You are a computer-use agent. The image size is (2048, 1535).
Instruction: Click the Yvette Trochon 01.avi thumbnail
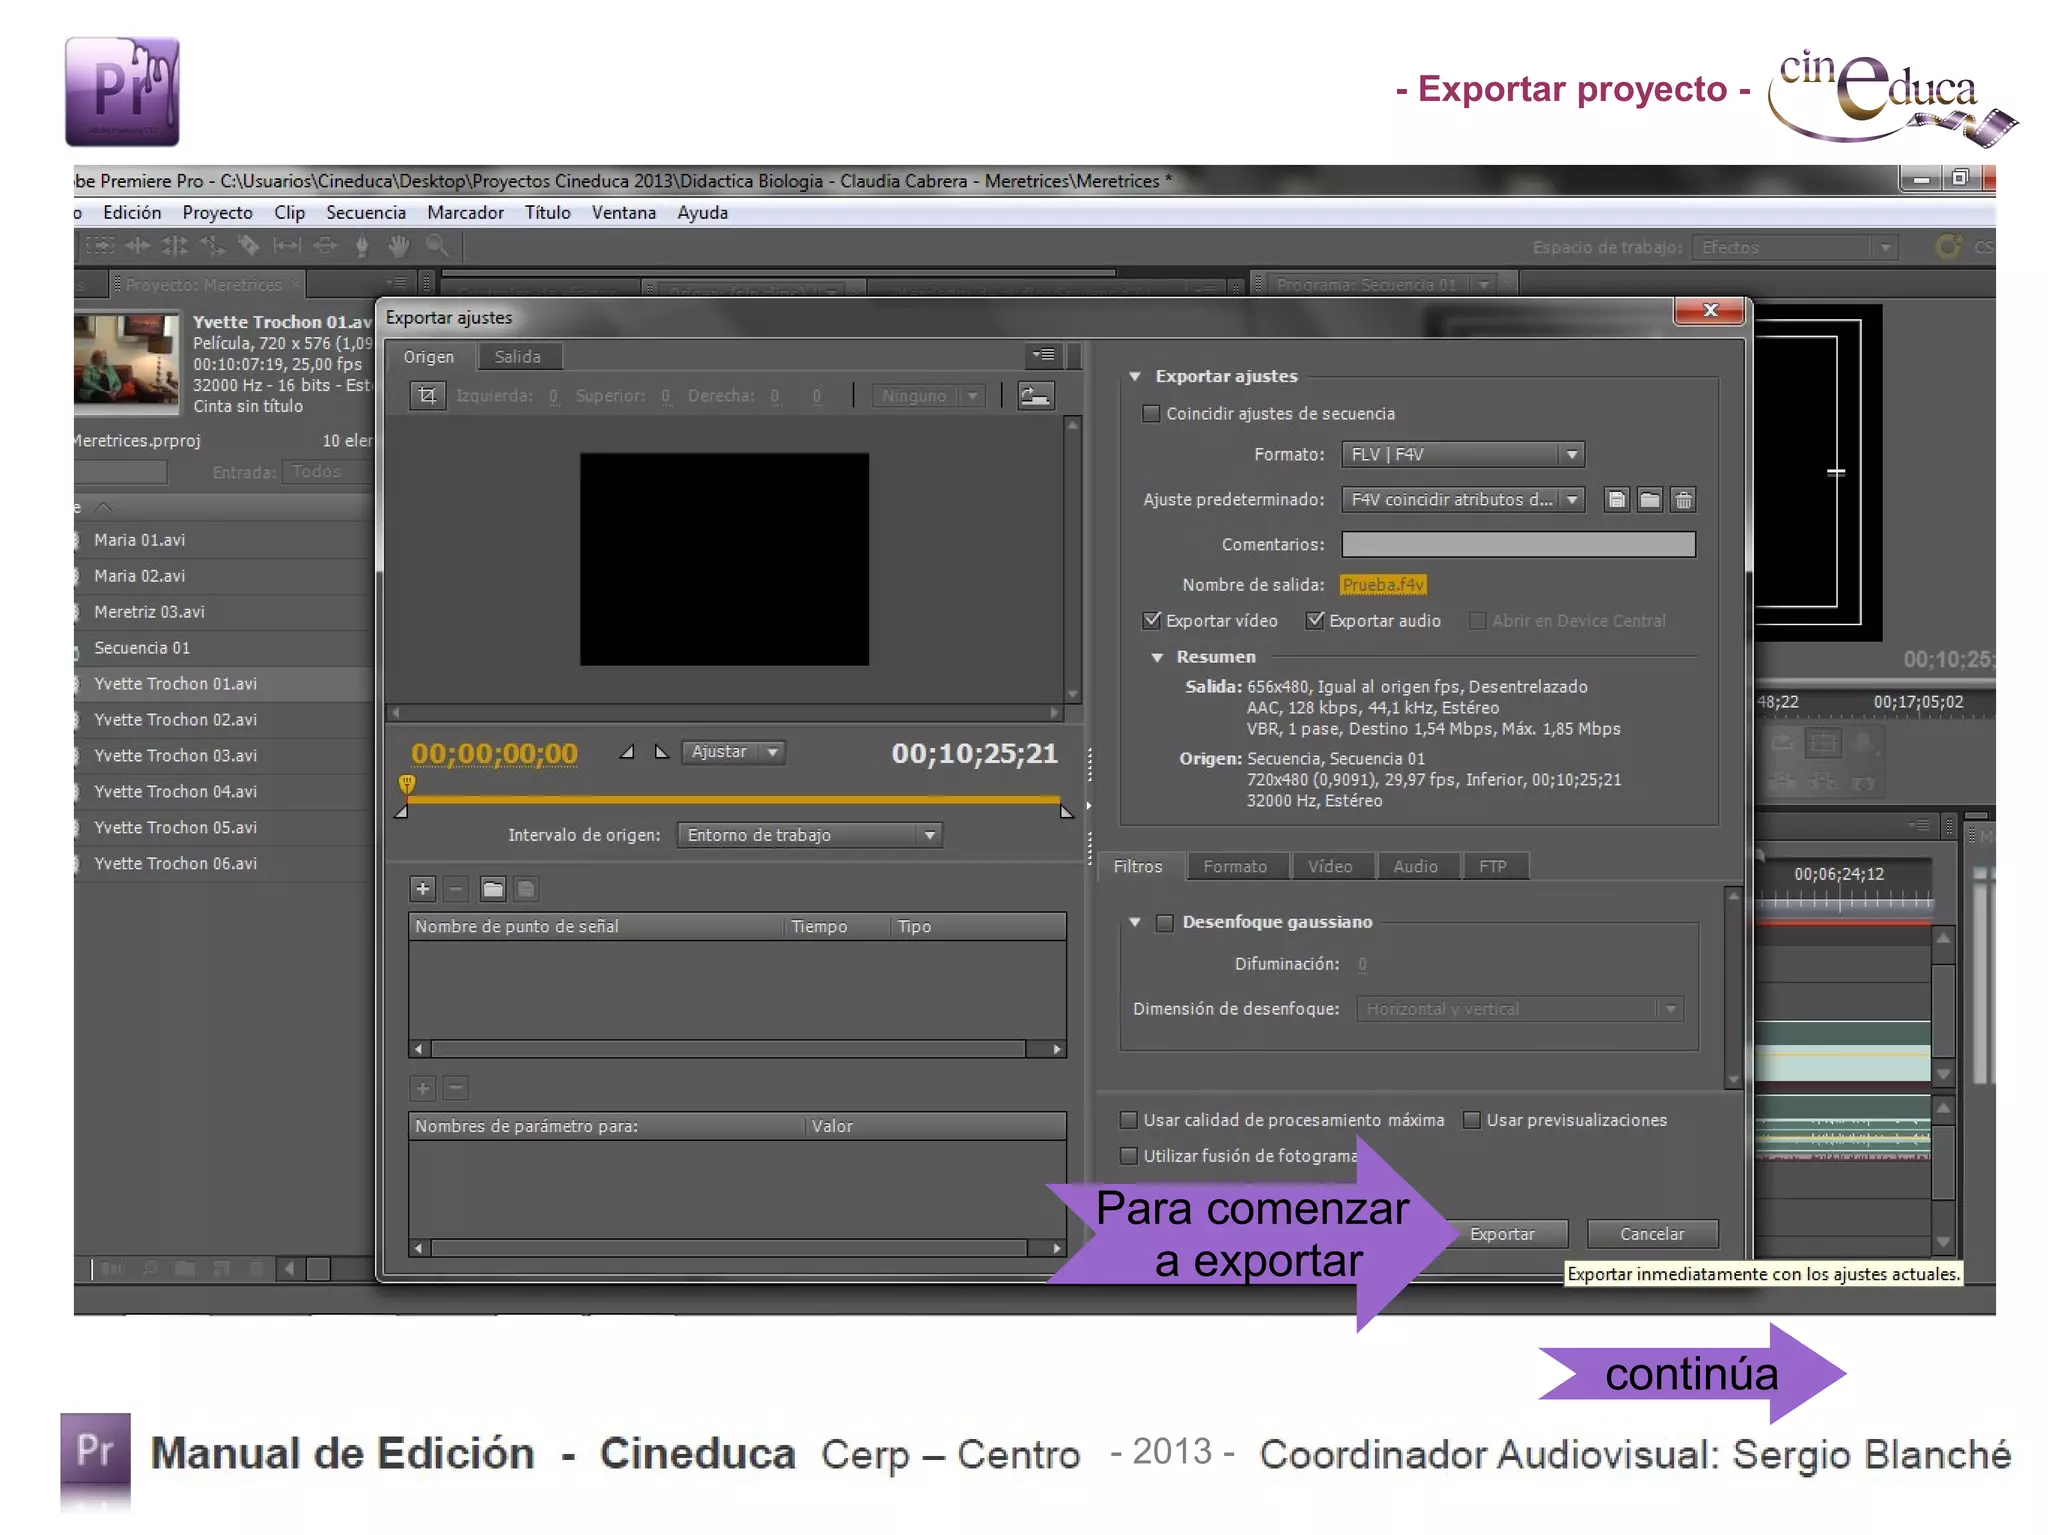point(126,362)
